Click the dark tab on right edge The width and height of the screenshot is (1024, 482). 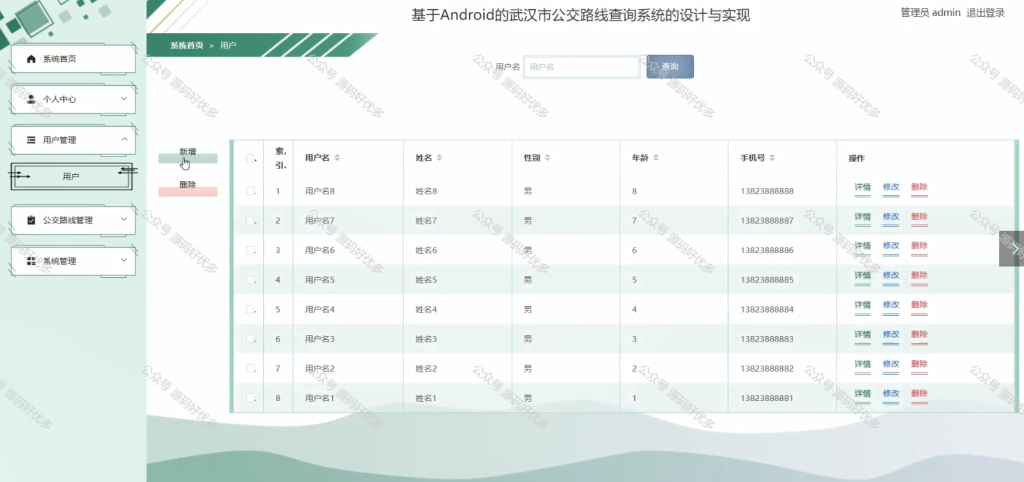(x=1012, y=249)
